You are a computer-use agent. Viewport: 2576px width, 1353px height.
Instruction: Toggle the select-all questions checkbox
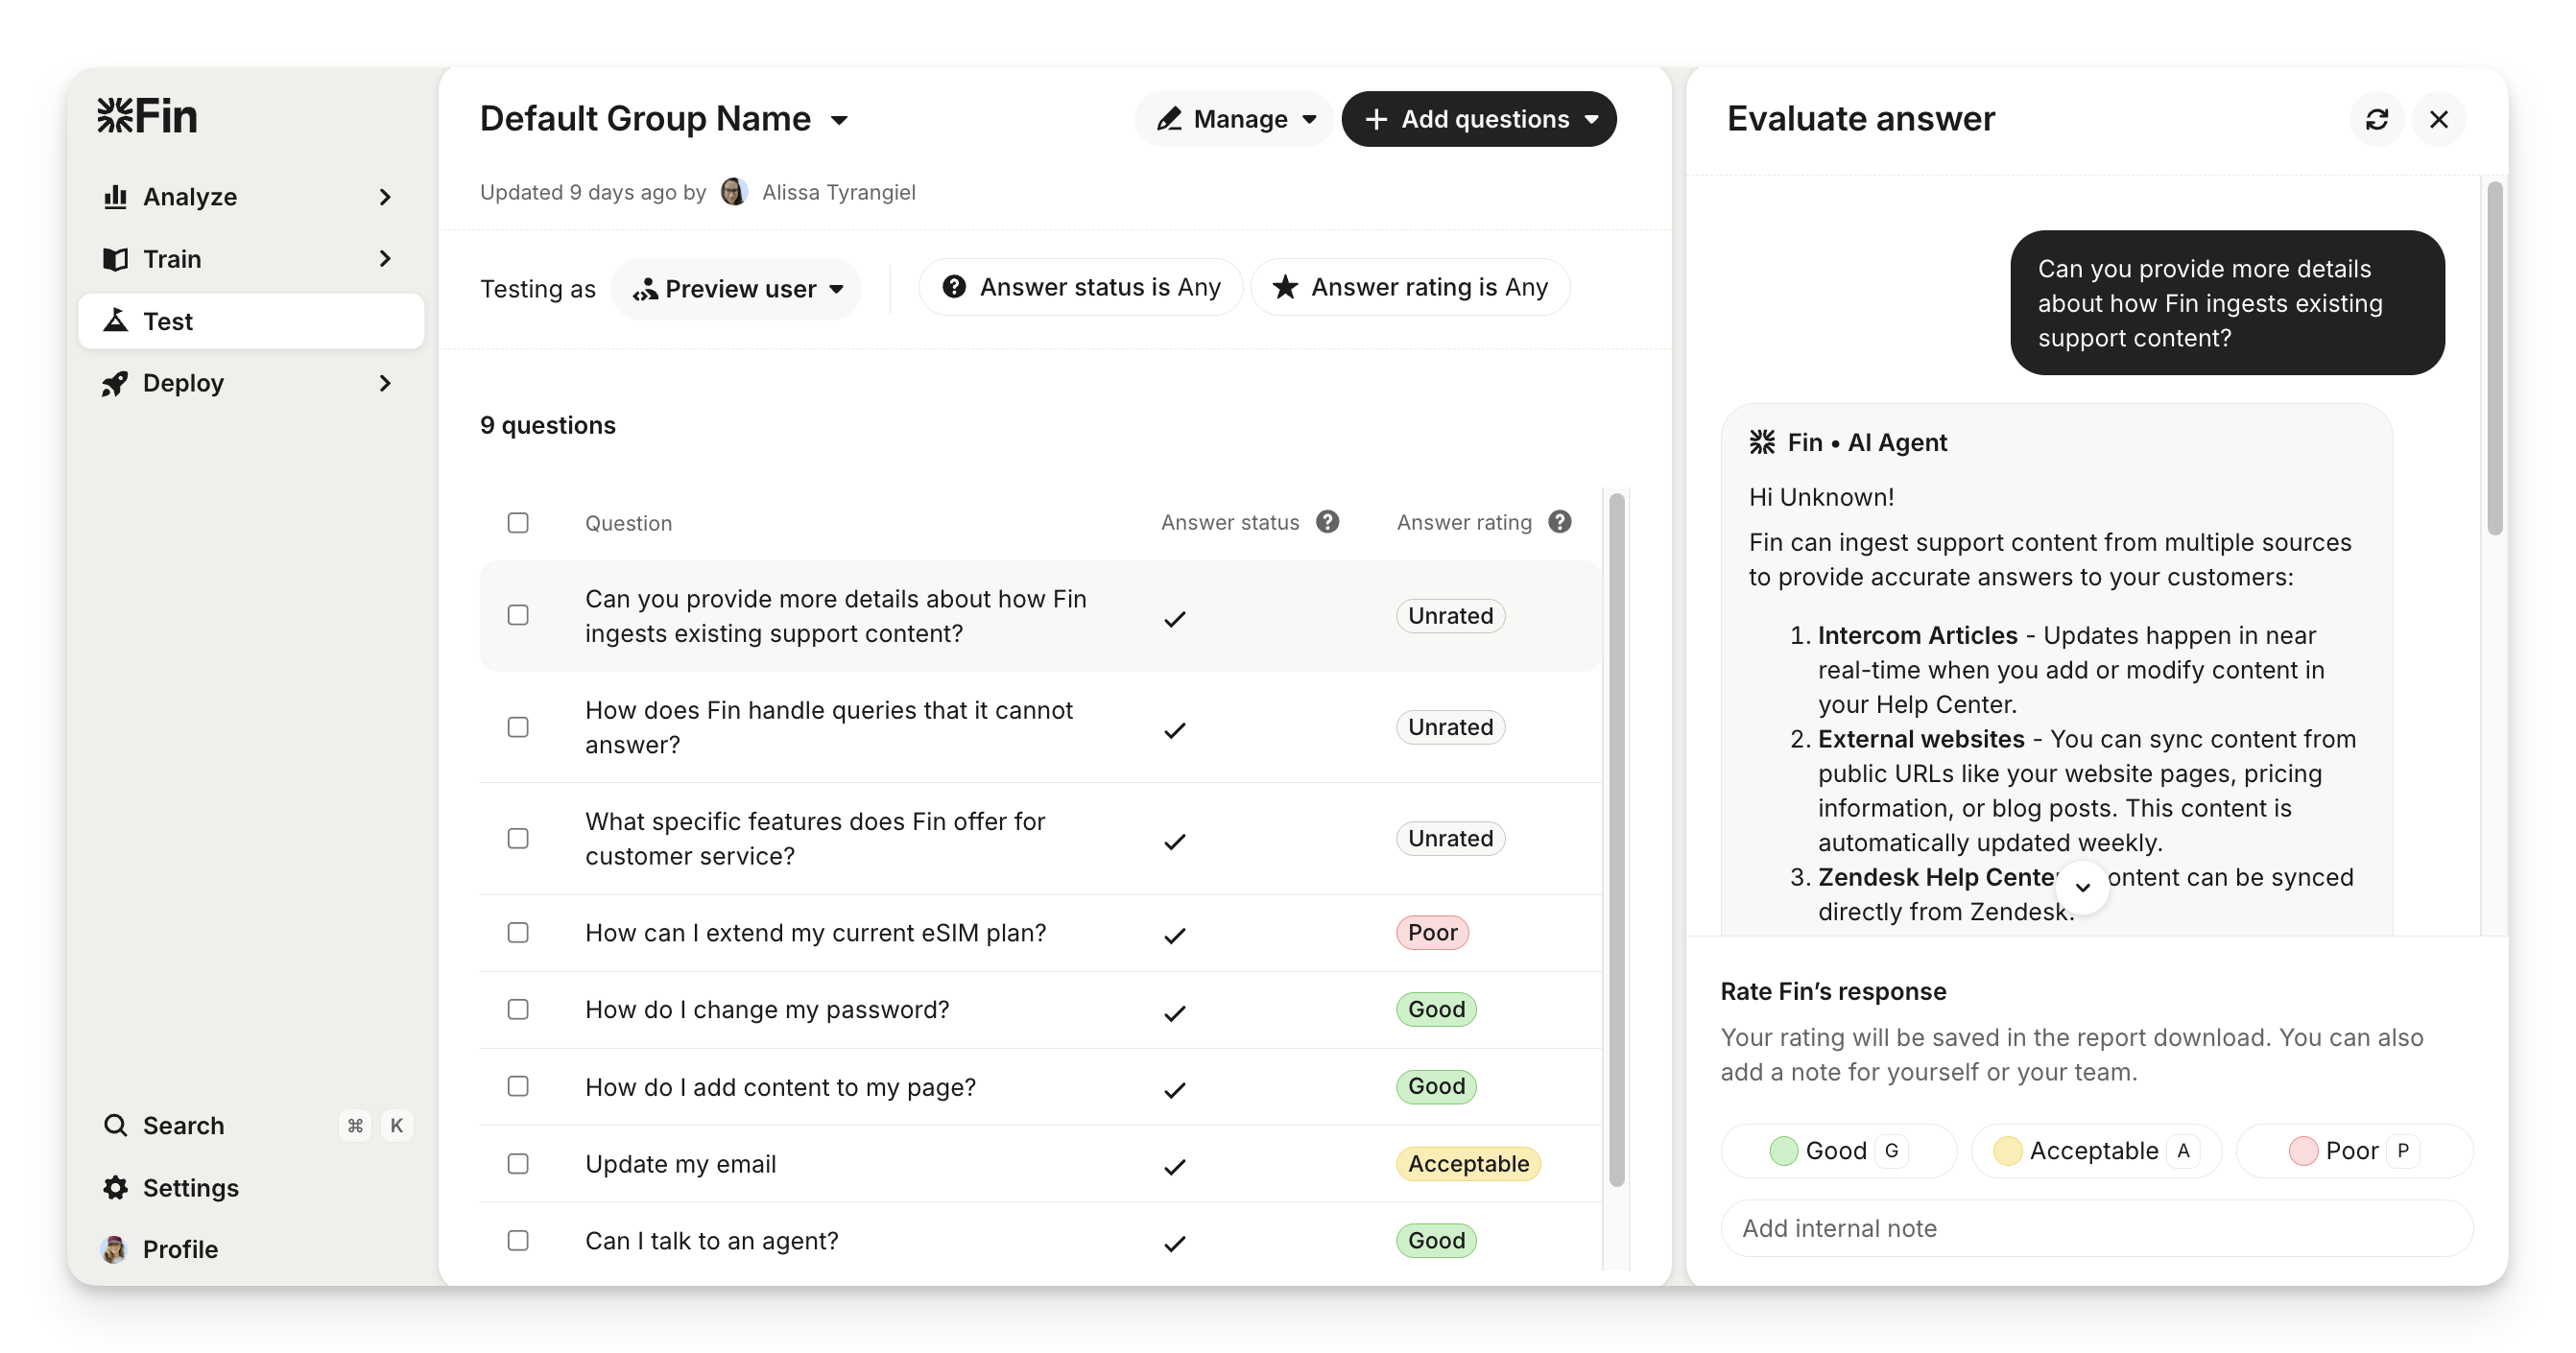click(518, 523)
